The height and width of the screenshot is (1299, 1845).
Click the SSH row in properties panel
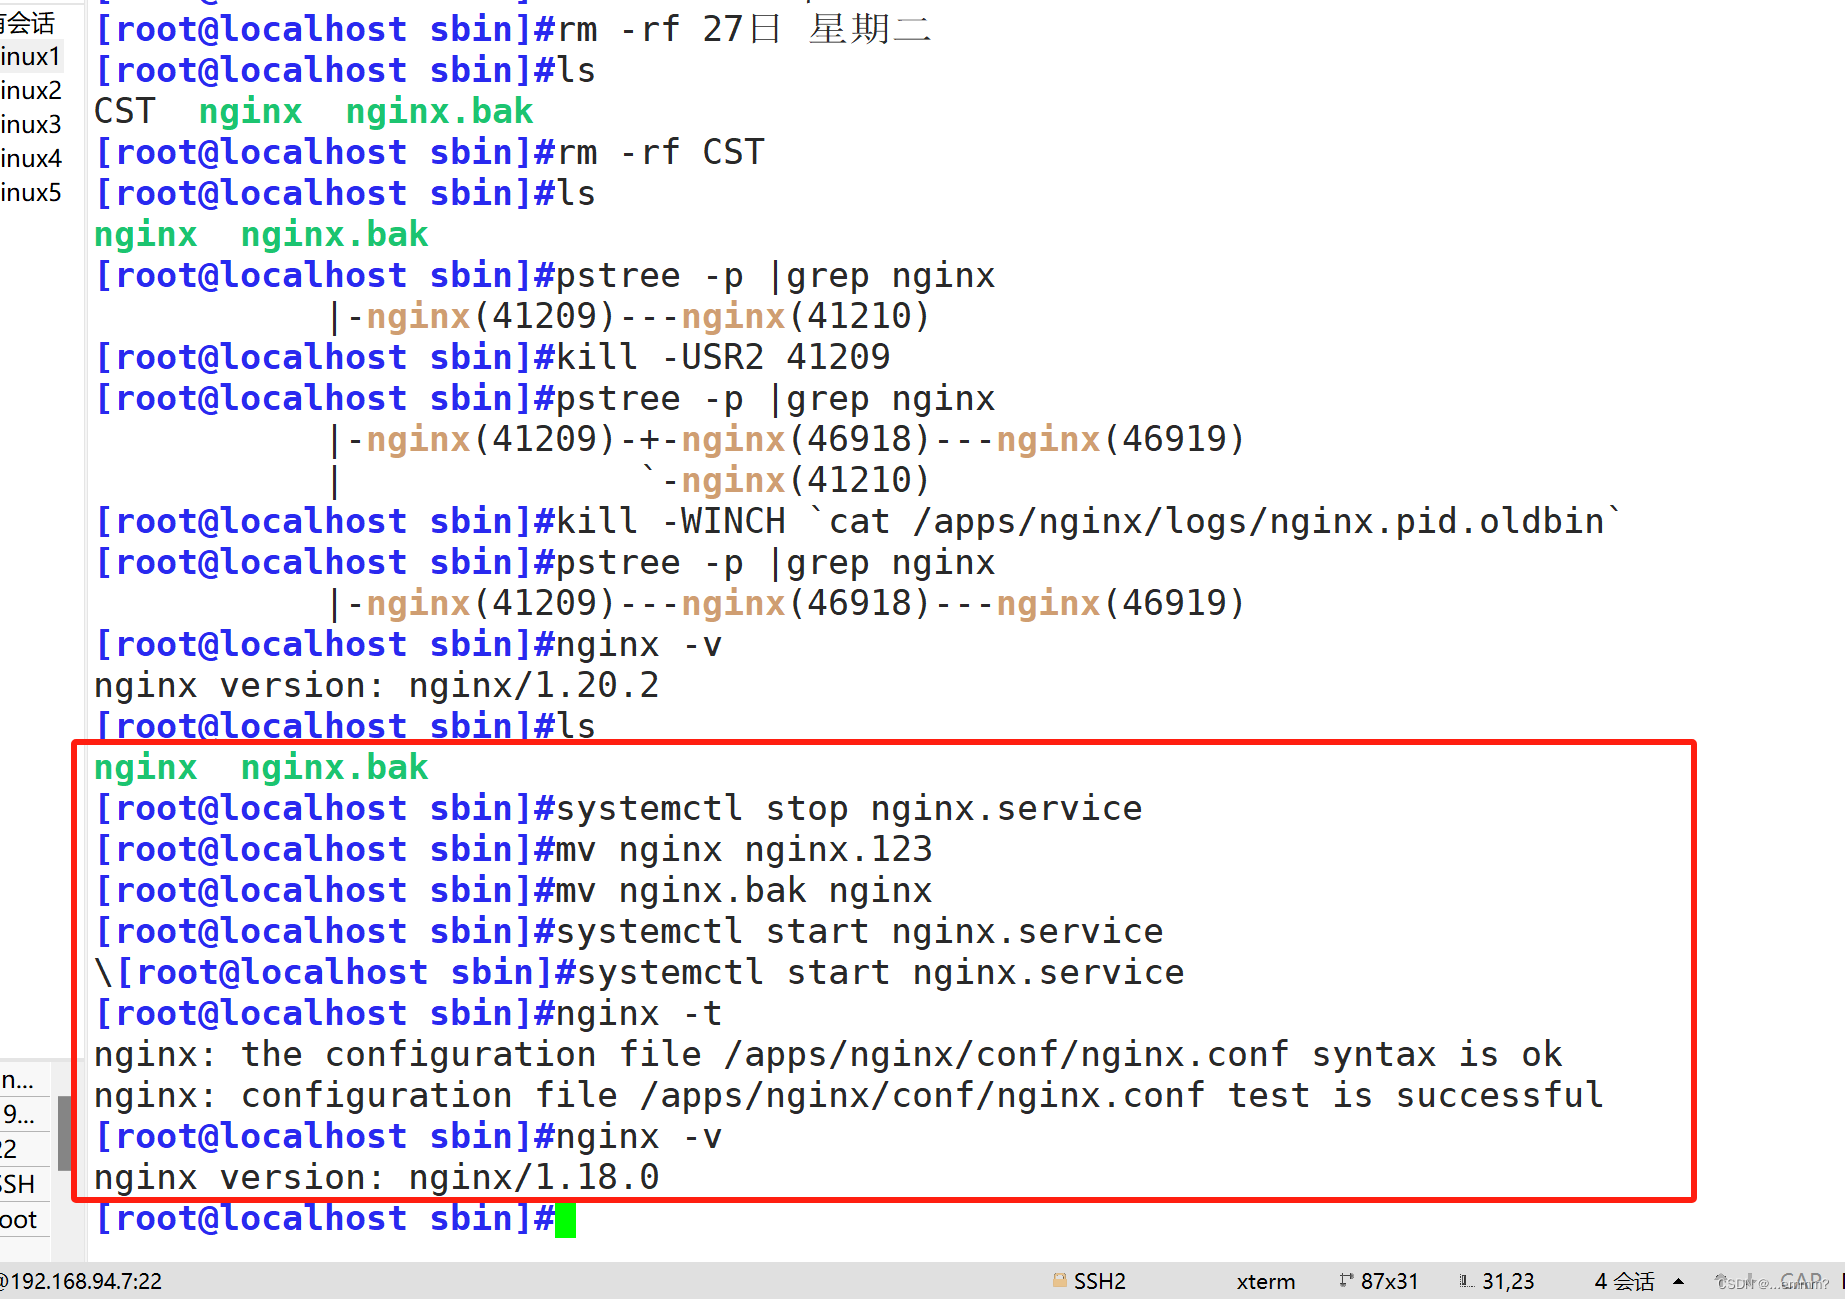pyautogui.click(x=25, y=1184)
